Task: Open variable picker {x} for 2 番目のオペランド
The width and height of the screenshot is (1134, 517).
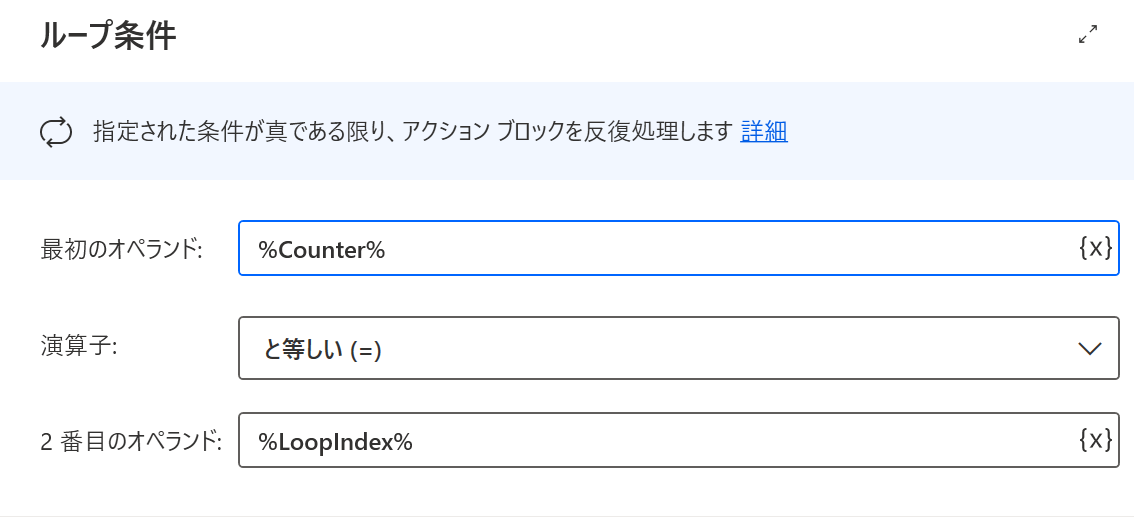Action: [x=1095, y=439]
